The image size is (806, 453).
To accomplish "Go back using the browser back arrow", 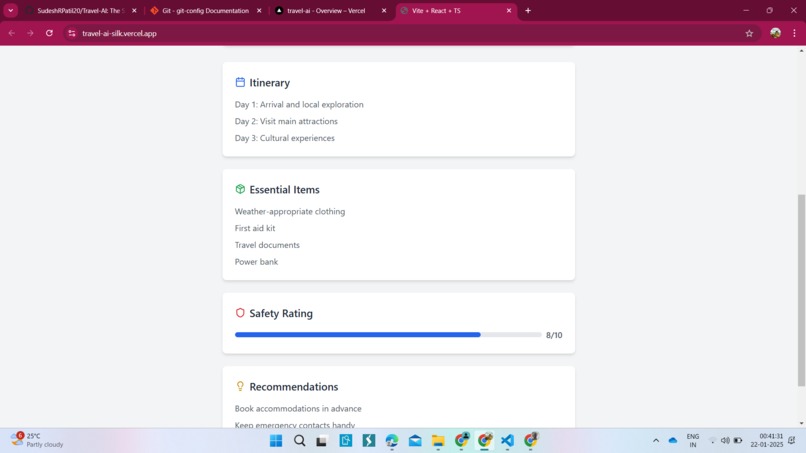I will (x=12, y=33).
